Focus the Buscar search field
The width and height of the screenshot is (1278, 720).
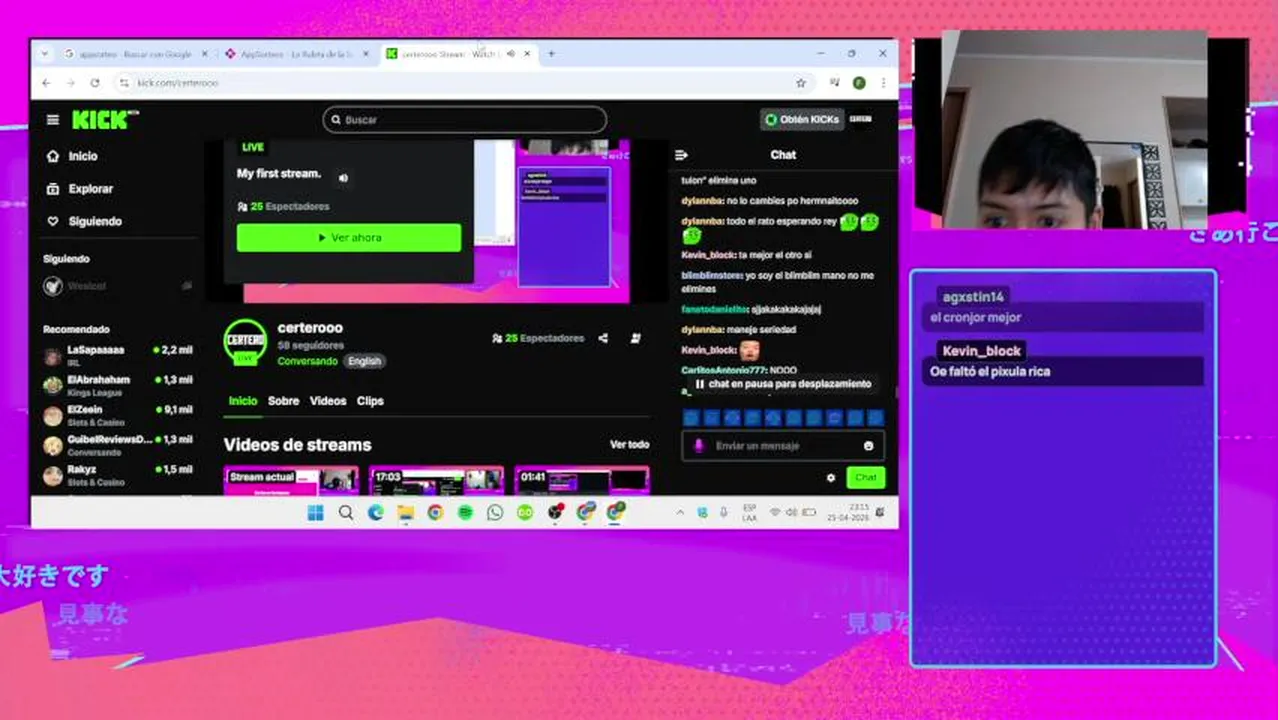point(465,120)
